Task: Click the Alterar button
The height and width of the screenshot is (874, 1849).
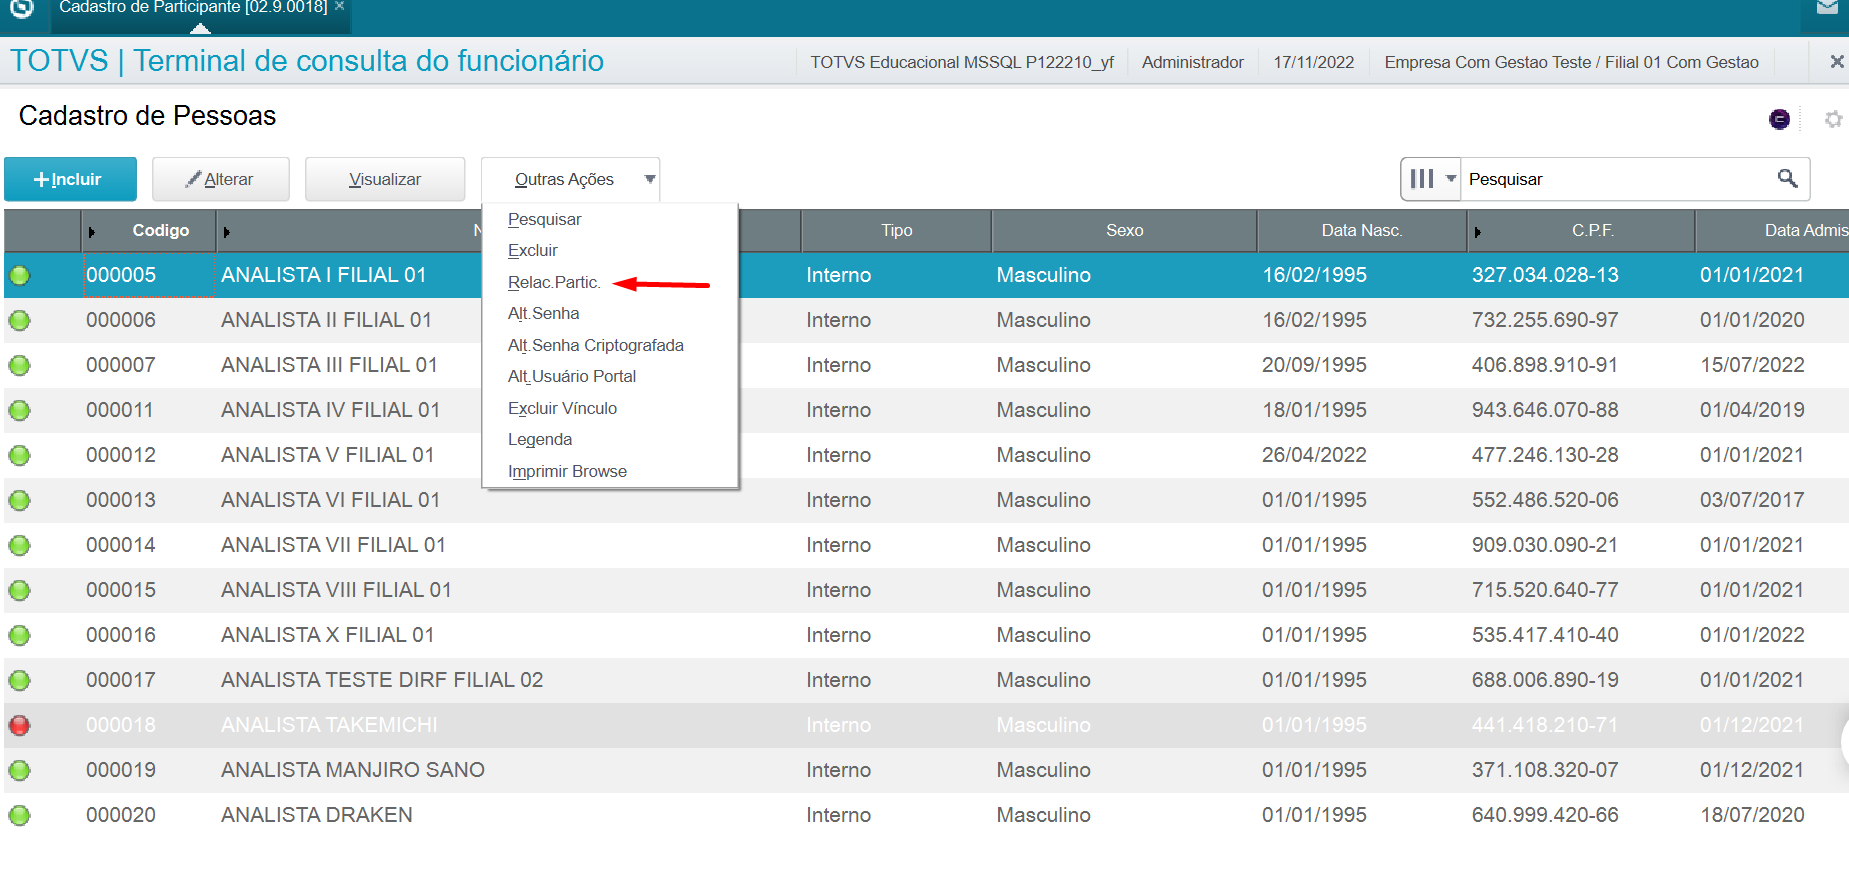Action: [221, 180]
